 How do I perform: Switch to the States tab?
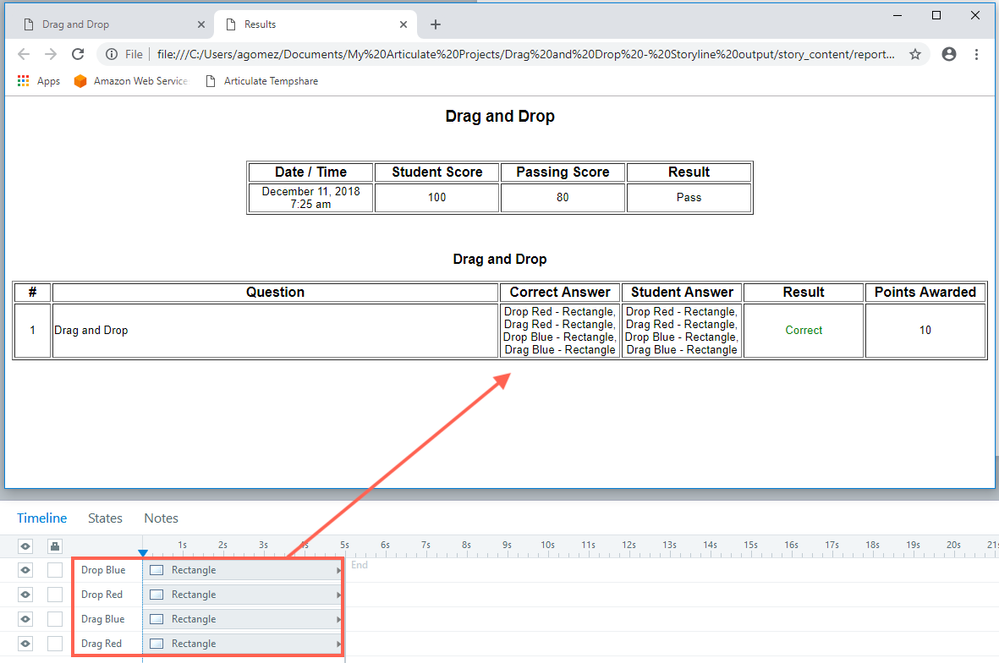[x=105, y=518]
